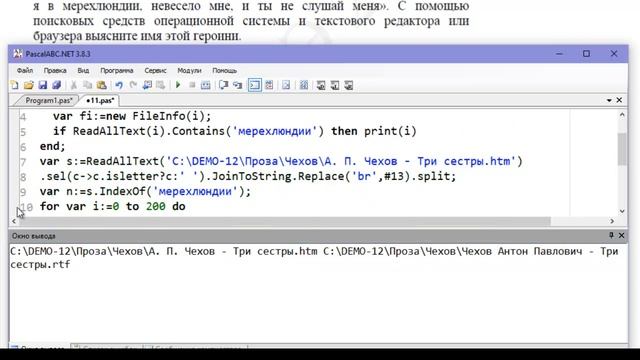Click the word 'then' on line 5
Screen dimensions: 640x360
click(x=344, y=131)
